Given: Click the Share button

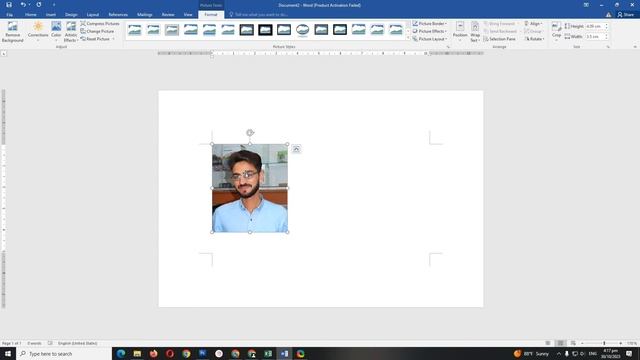Looking at the screenshot, I should tap(626, 15).
